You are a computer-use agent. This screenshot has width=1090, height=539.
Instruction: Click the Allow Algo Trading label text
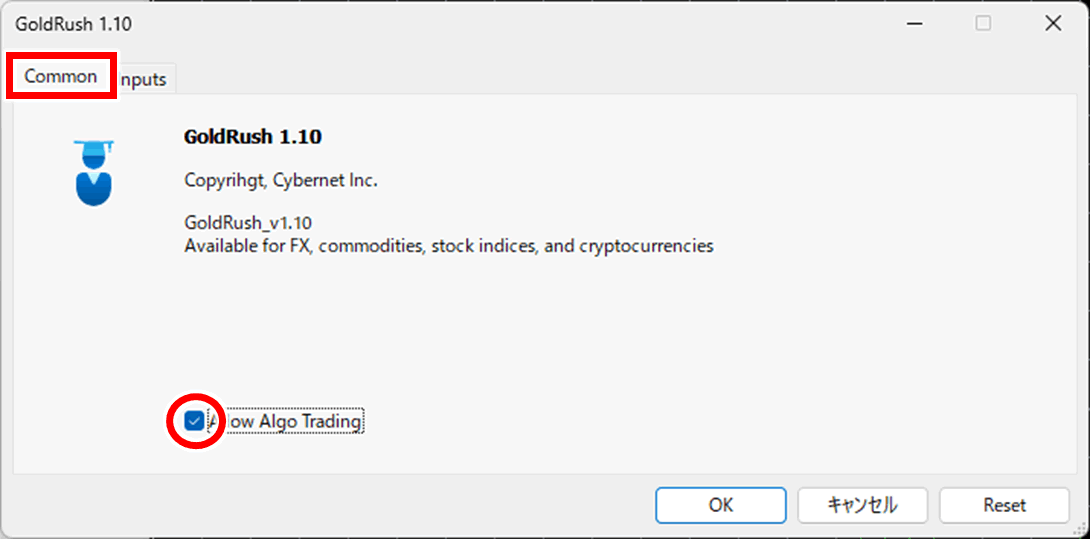point(285,421)
